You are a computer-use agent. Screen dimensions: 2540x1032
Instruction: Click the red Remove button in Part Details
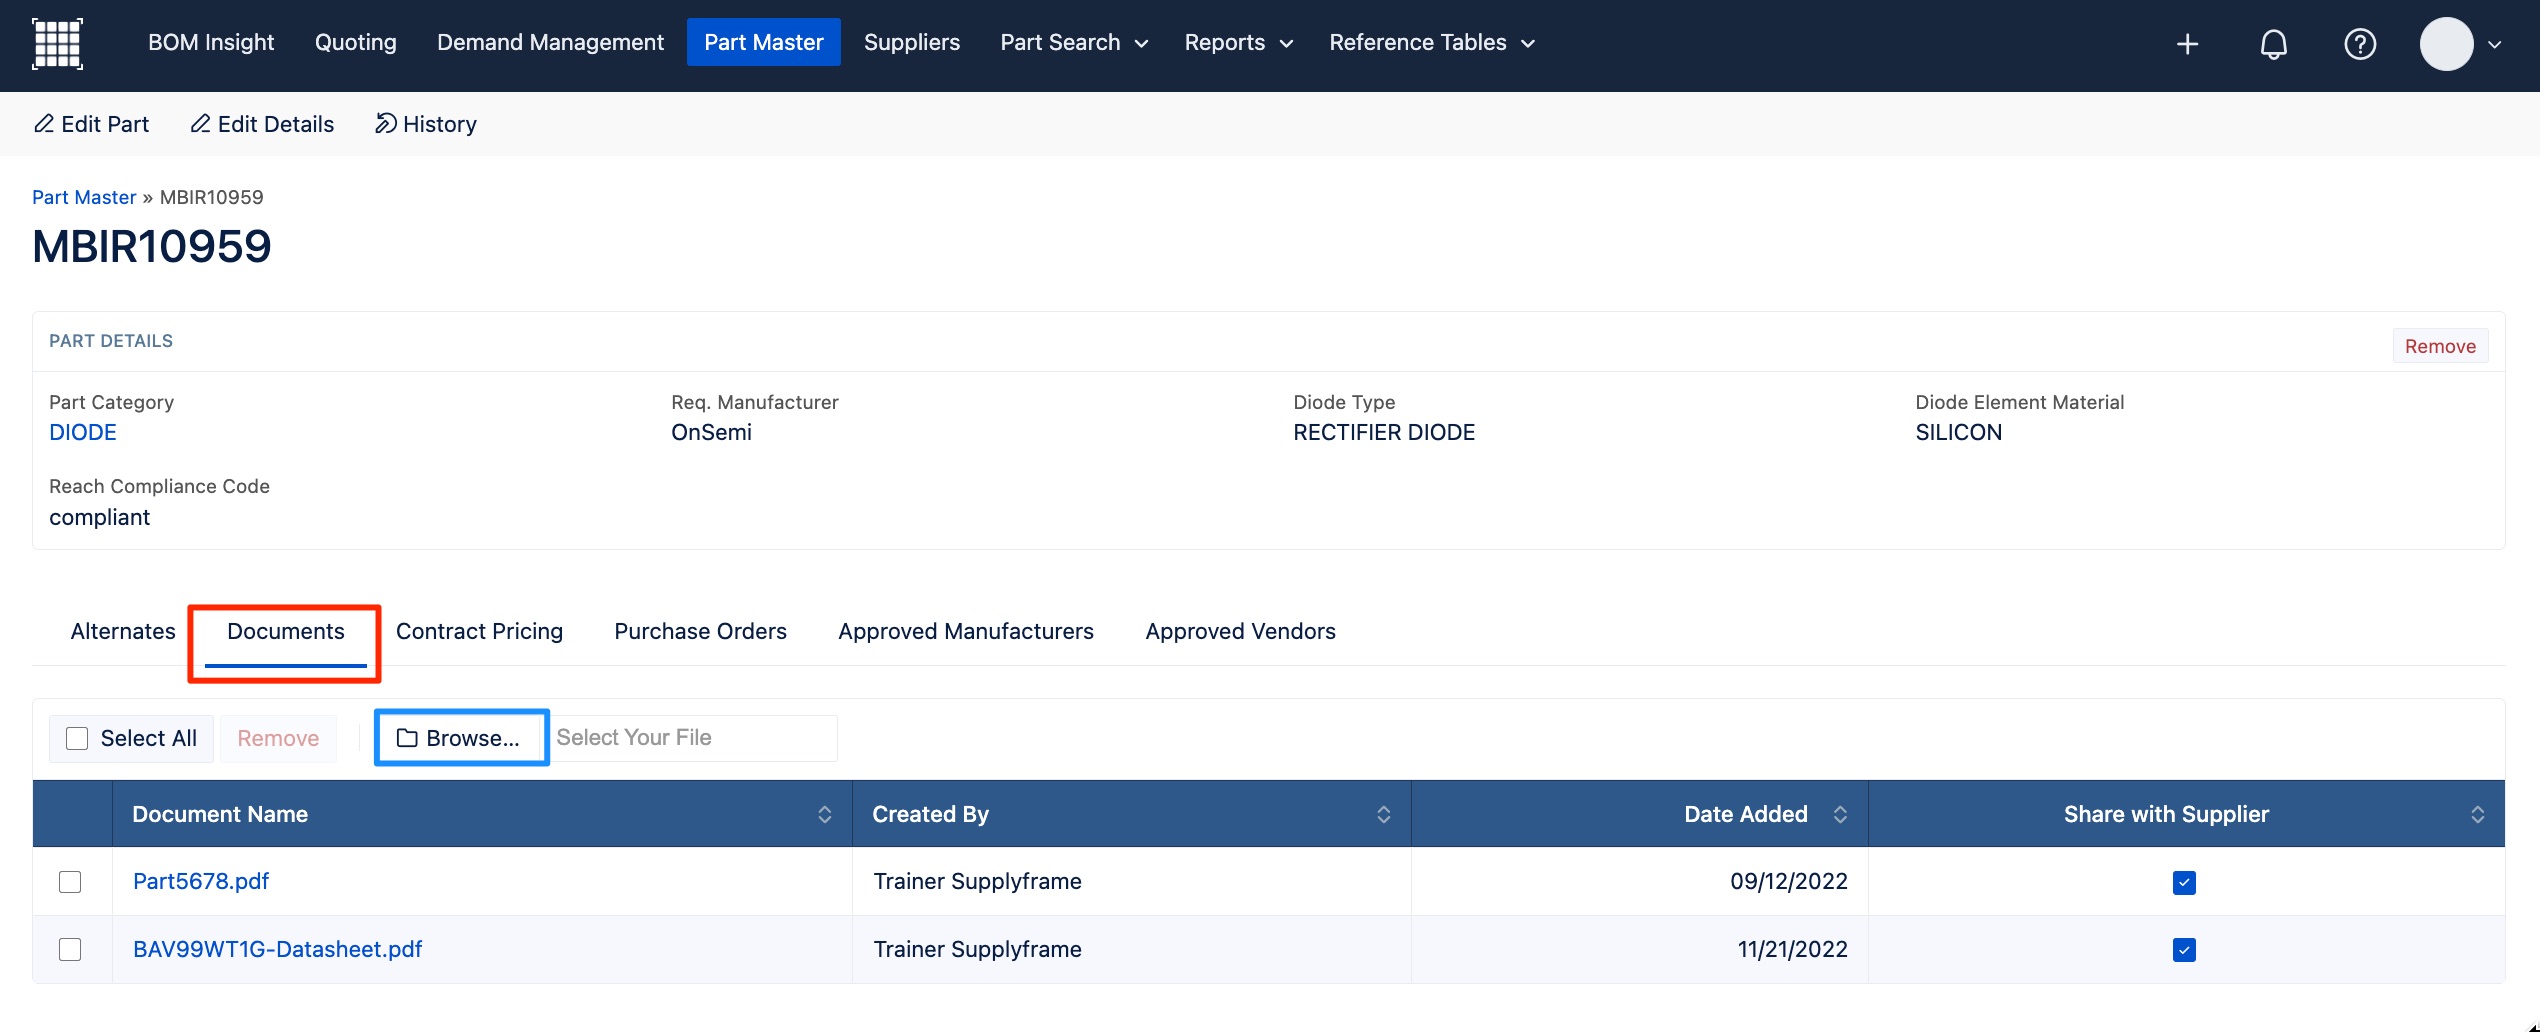coord(2440,346)
